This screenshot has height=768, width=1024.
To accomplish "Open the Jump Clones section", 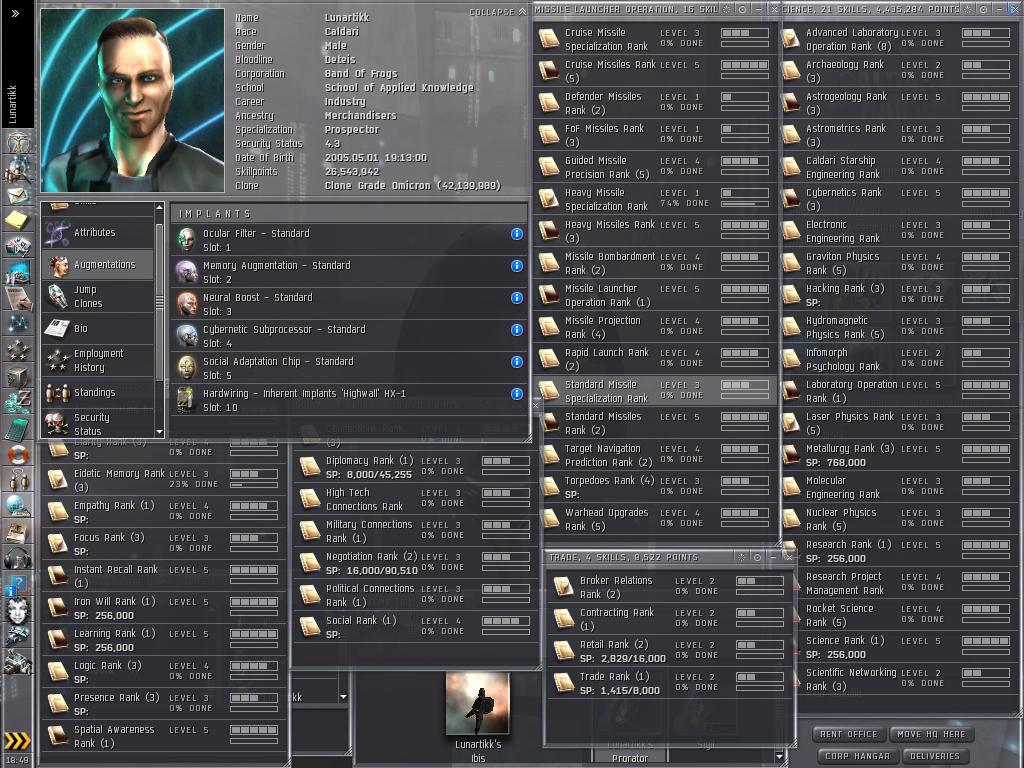I will [x=98, y=296].
